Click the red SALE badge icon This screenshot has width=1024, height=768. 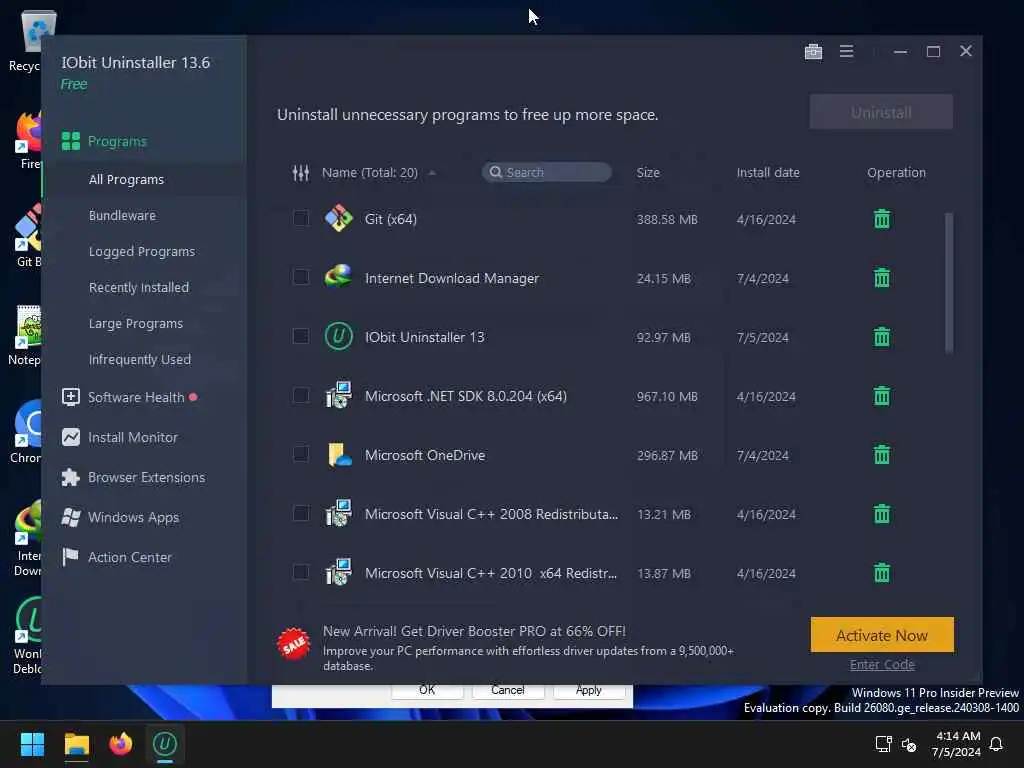(293, 644)
